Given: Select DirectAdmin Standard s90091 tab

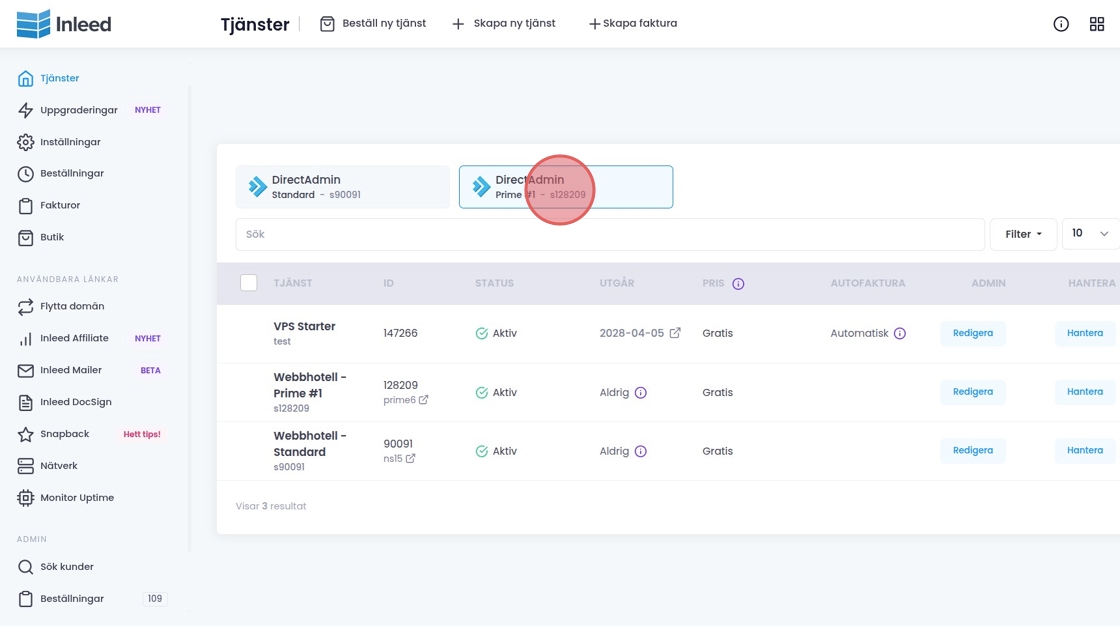Looking at the screenshot, I should (x=343, y=187).
